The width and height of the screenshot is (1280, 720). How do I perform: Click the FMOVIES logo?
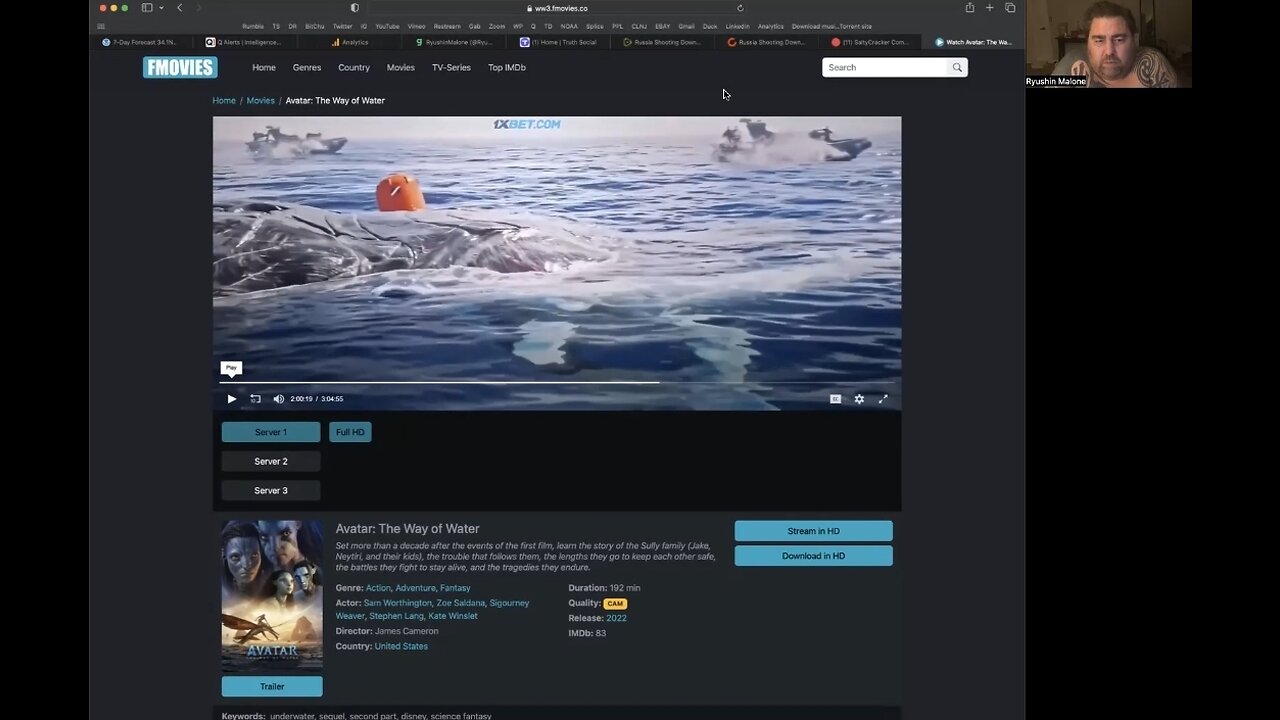point(180,67)
